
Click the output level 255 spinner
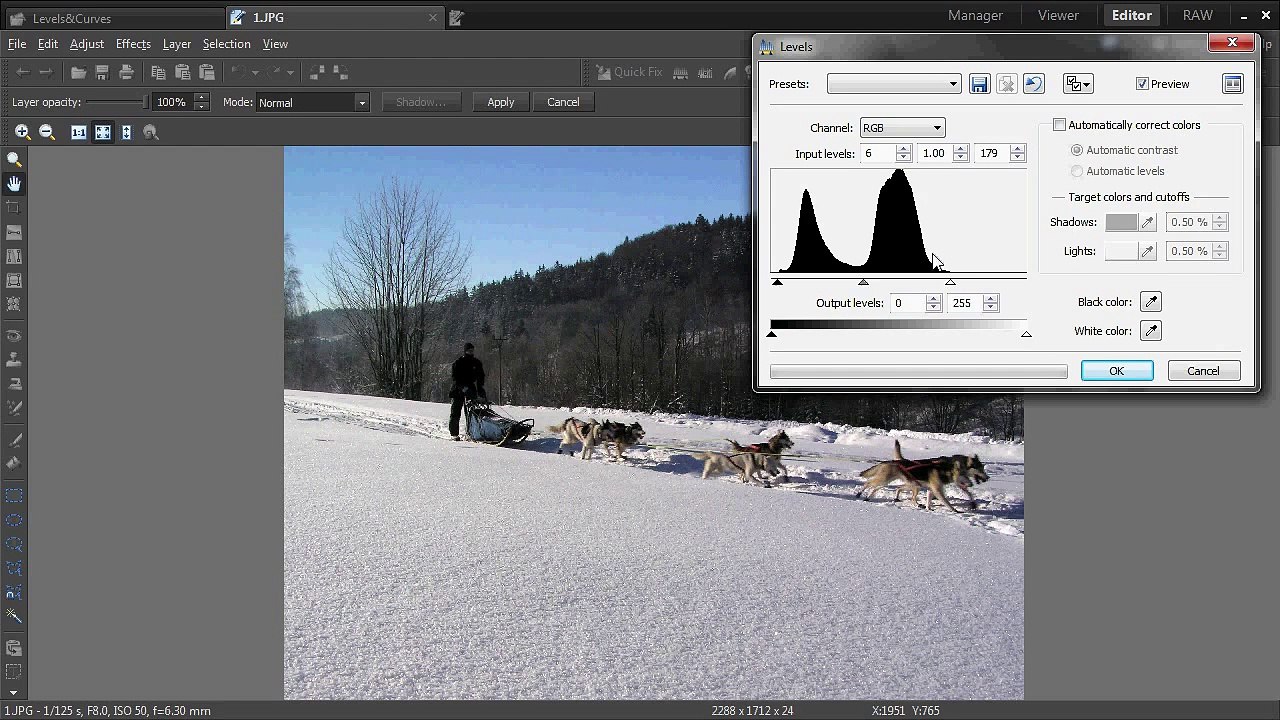[x=991, y=303]
